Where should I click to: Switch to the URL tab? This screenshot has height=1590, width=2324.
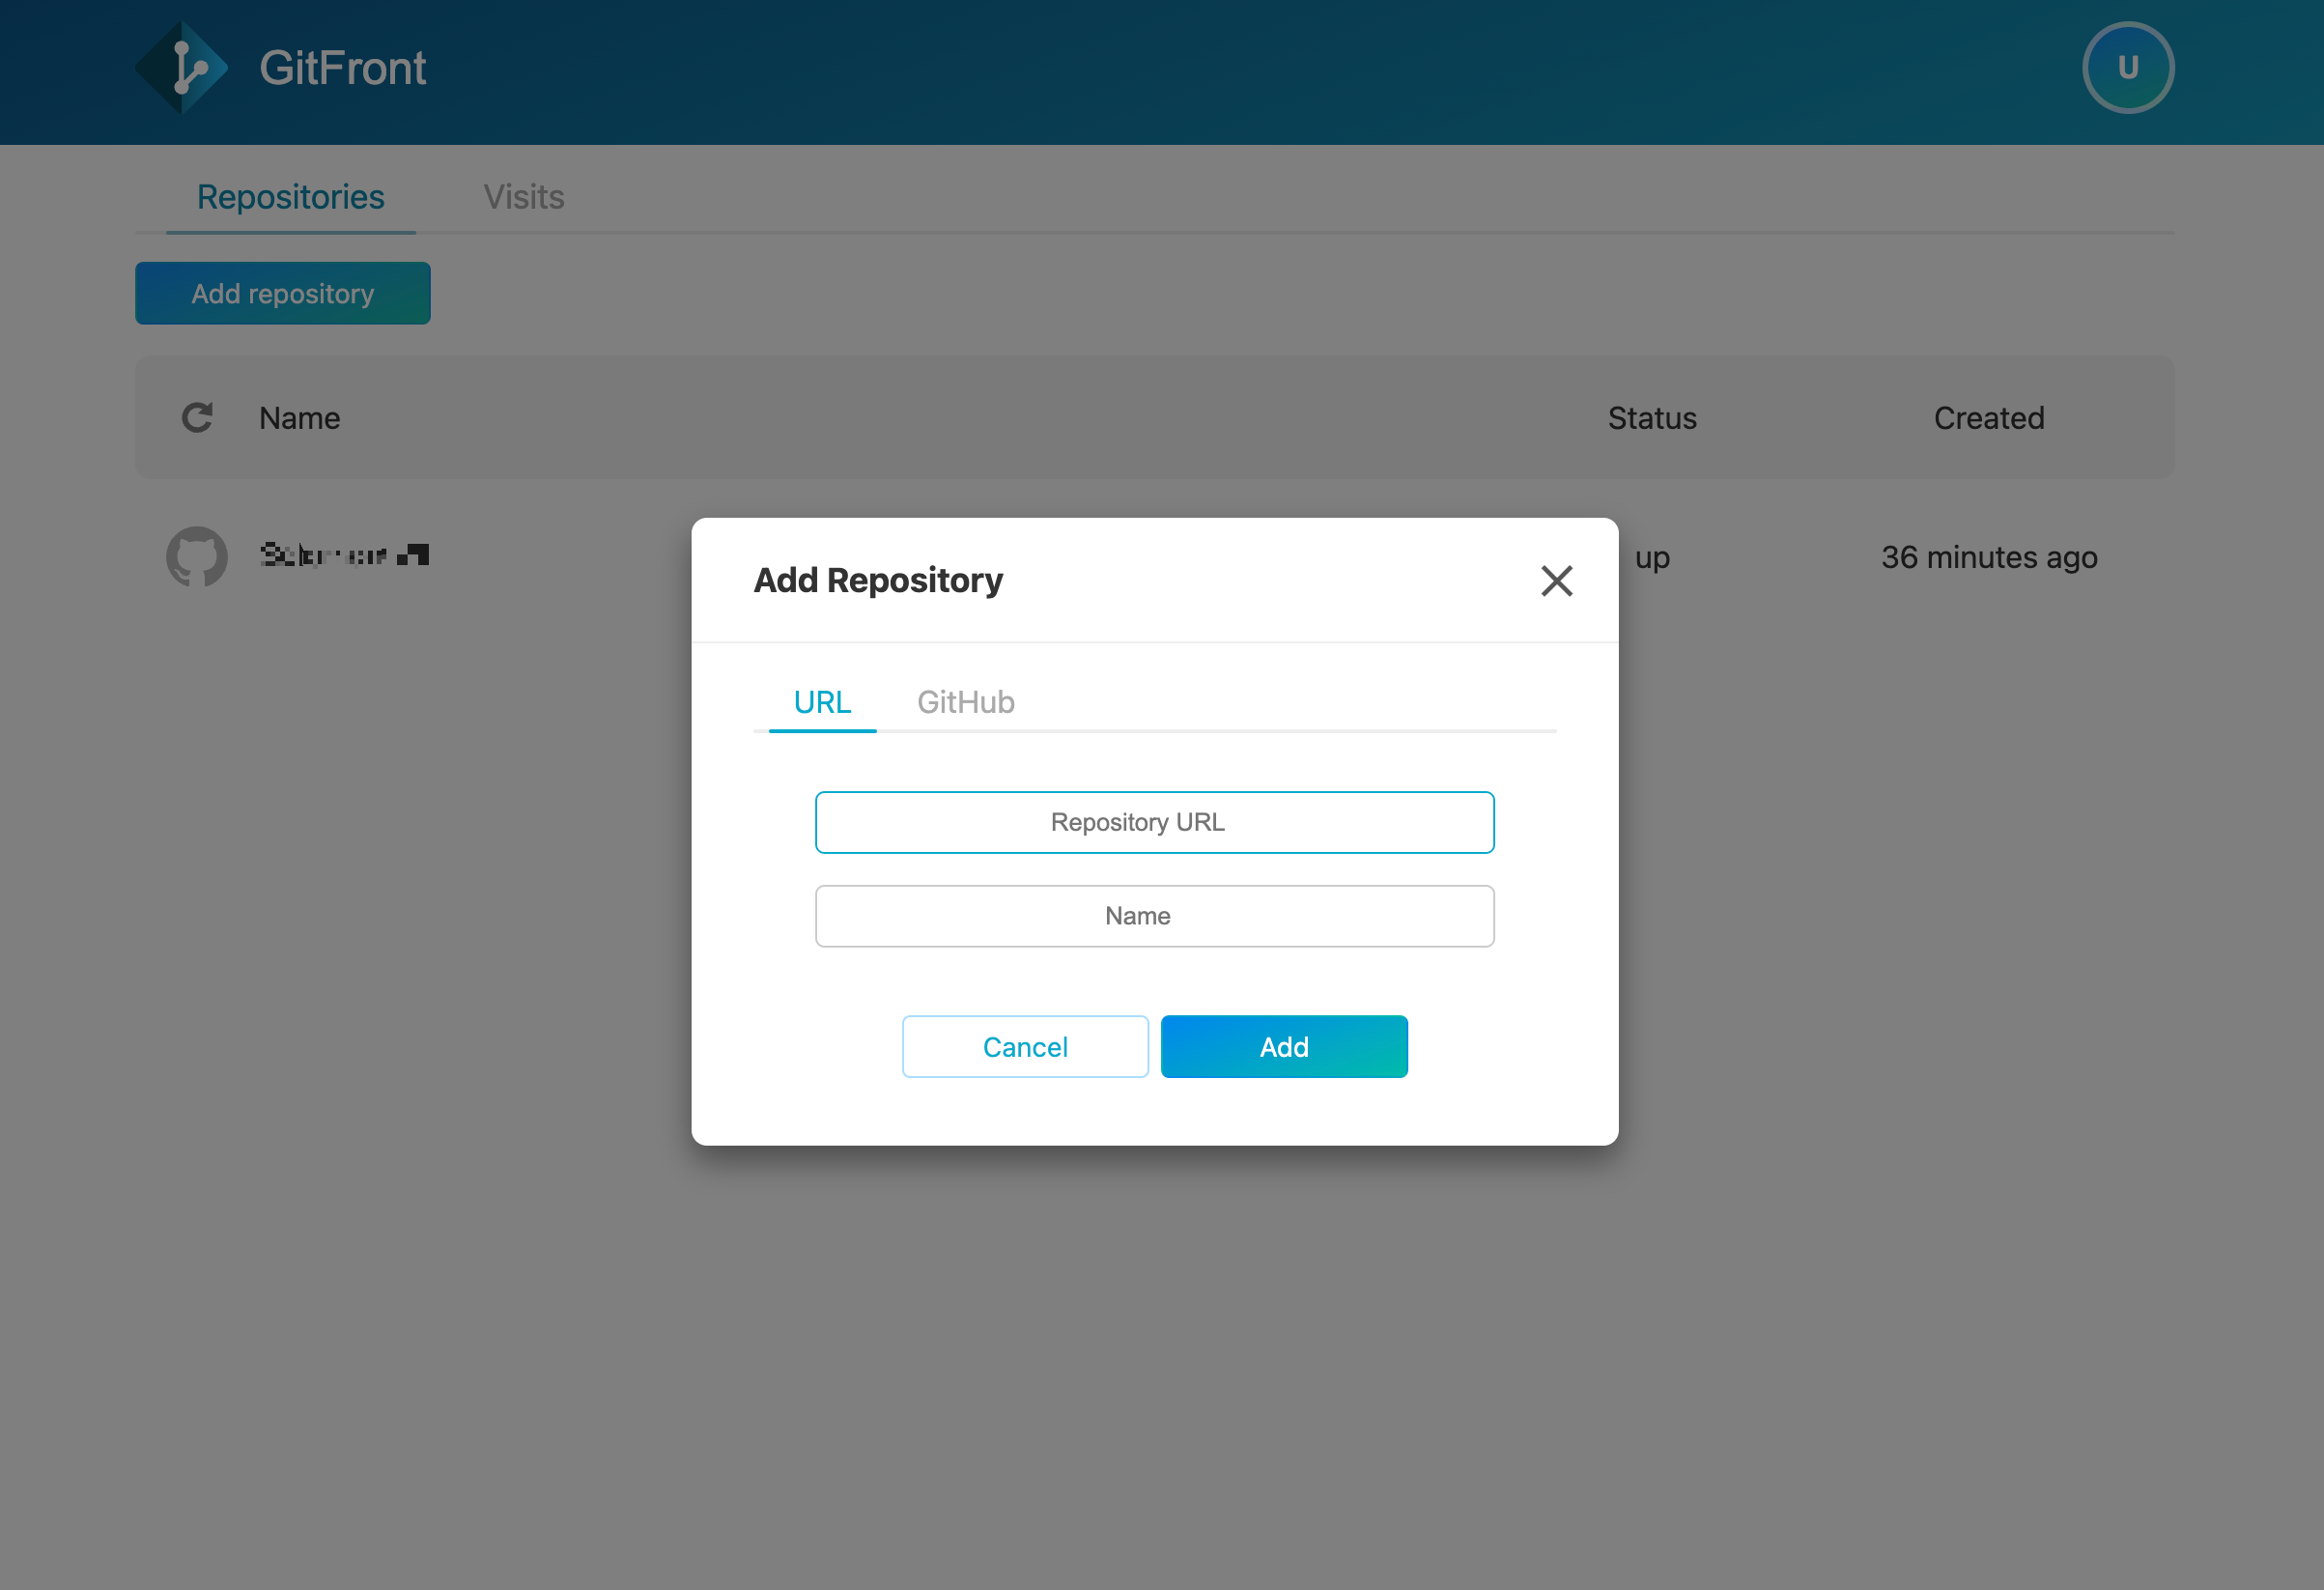point(822,702)
